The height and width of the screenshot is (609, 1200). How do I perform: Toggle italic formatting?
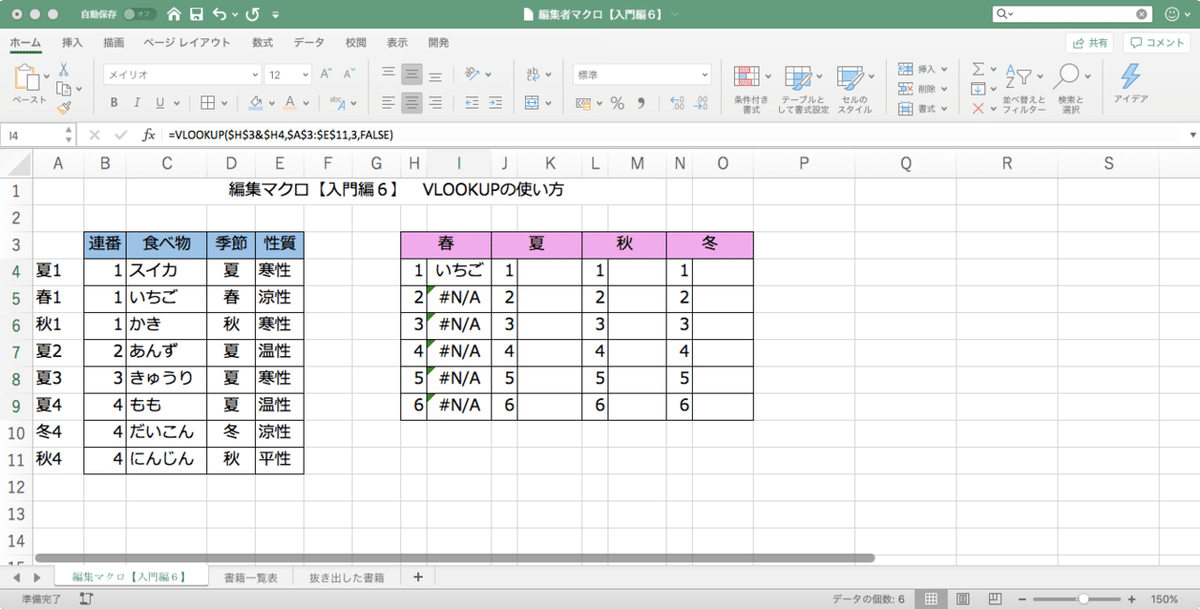[137, 102]
